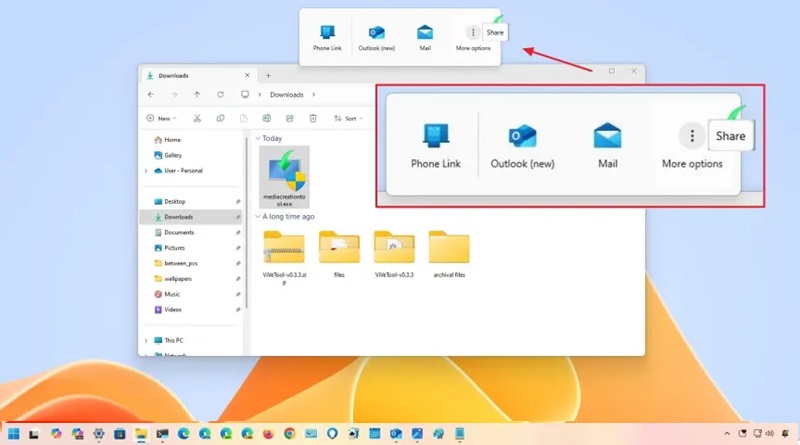Image resolution: width=800 pixels, height=445 pixels.
Task: Choose Phone Link in the smaller share flyout
Action: (327, 38)
